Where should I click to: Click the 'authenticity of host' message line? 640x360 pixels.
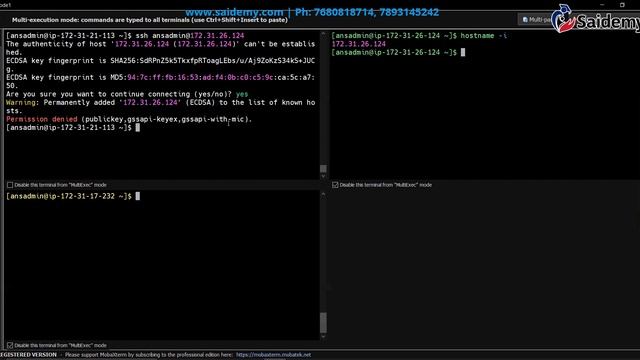point(160,44)
